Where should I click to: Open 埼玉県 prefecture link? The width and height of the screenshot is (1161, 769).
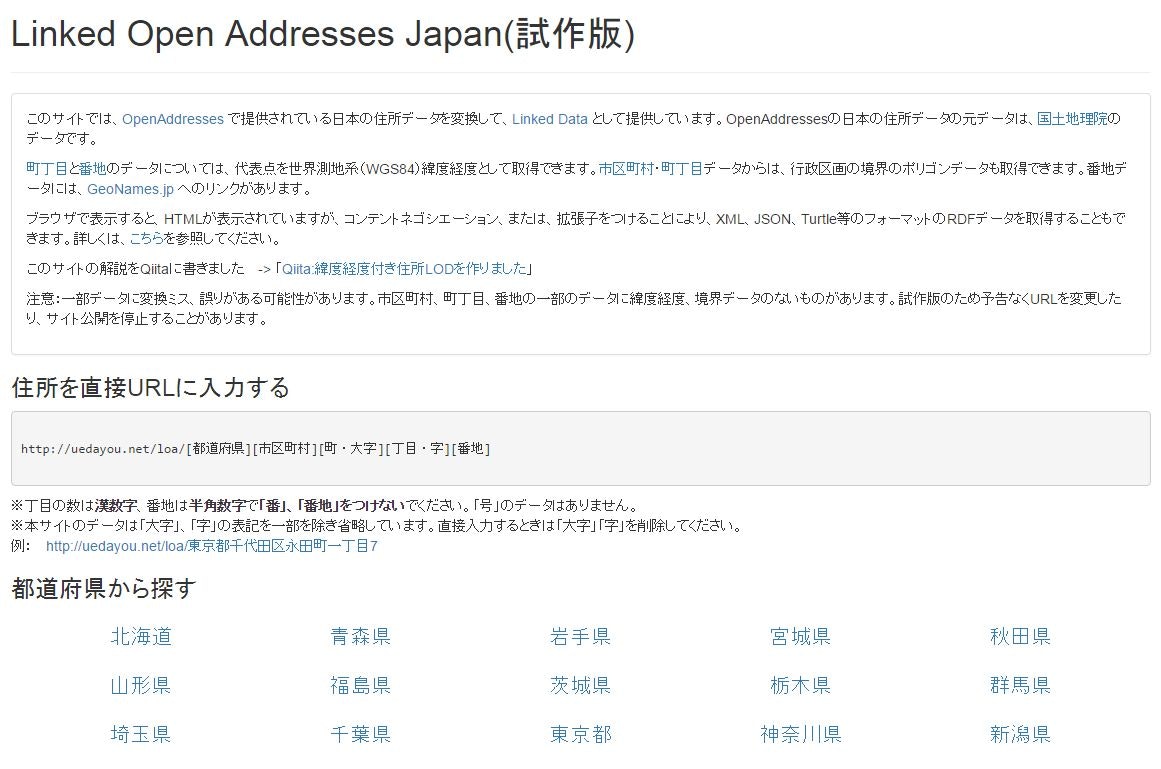point(141,734)
